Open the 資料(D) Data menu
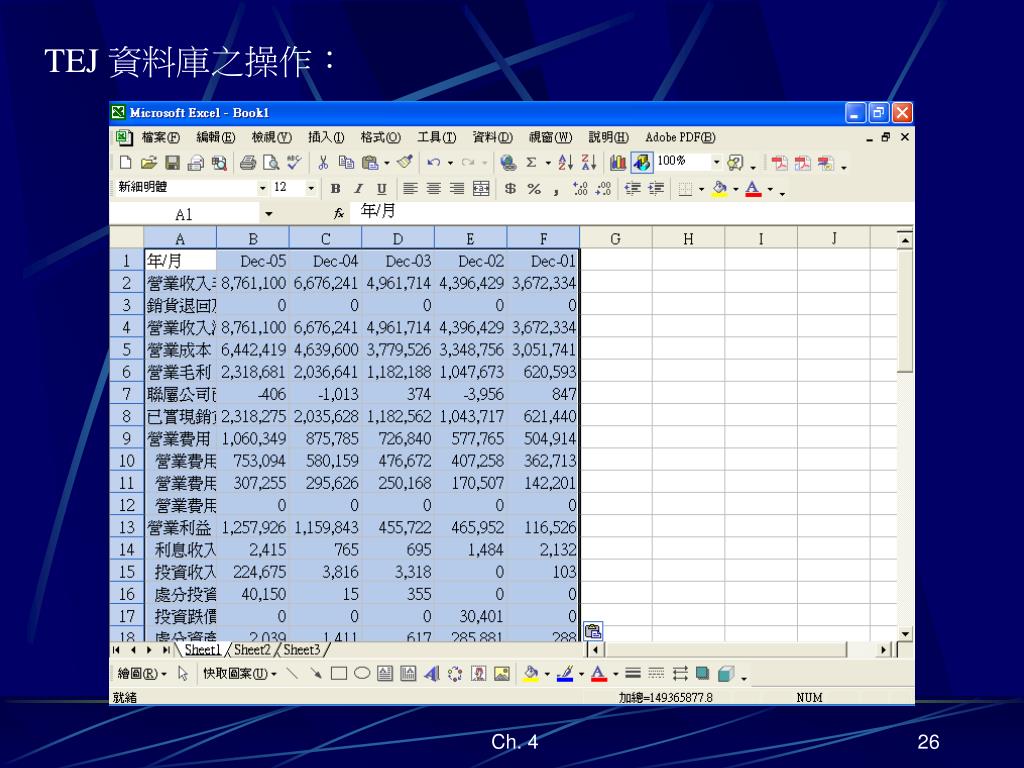This screenshot has width=1024, height=768. [x=492, y=137]
